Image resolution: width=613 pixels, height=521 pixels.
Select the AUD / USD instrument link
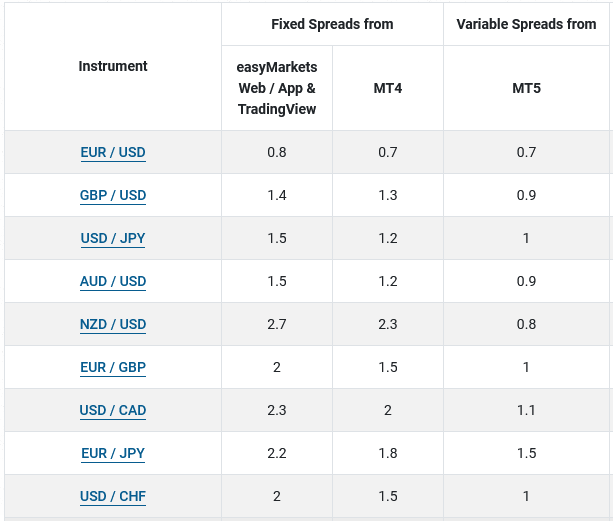[x=113, y=282]
